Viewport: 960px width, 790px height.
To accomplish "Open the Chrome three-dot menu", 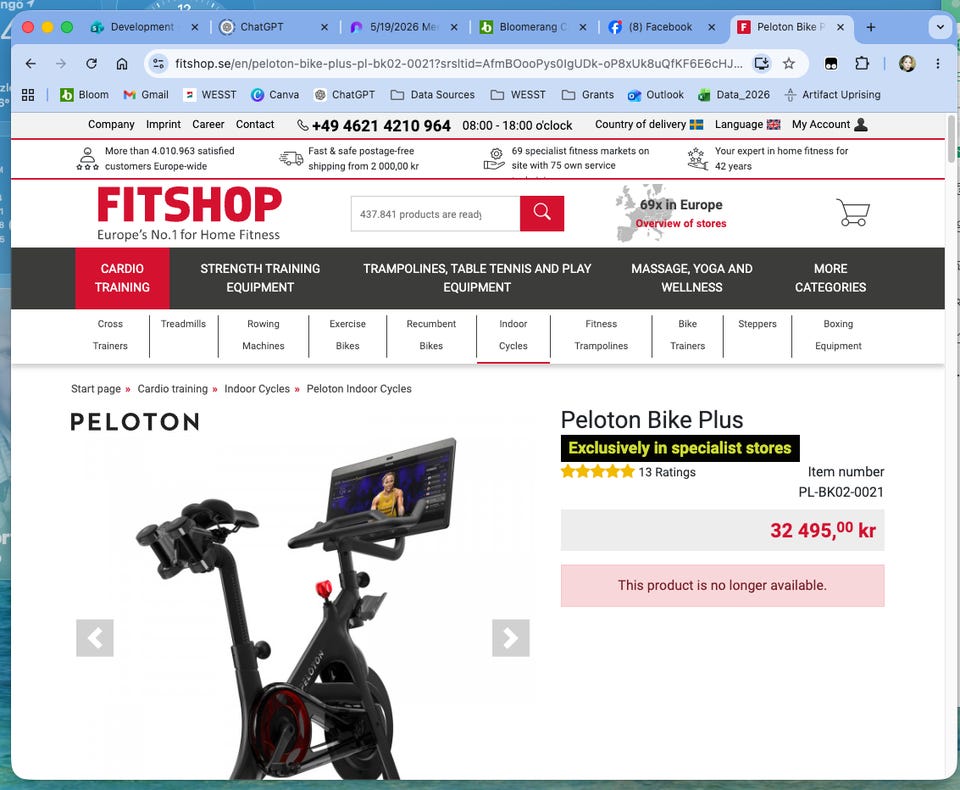I will click(937, 64).
